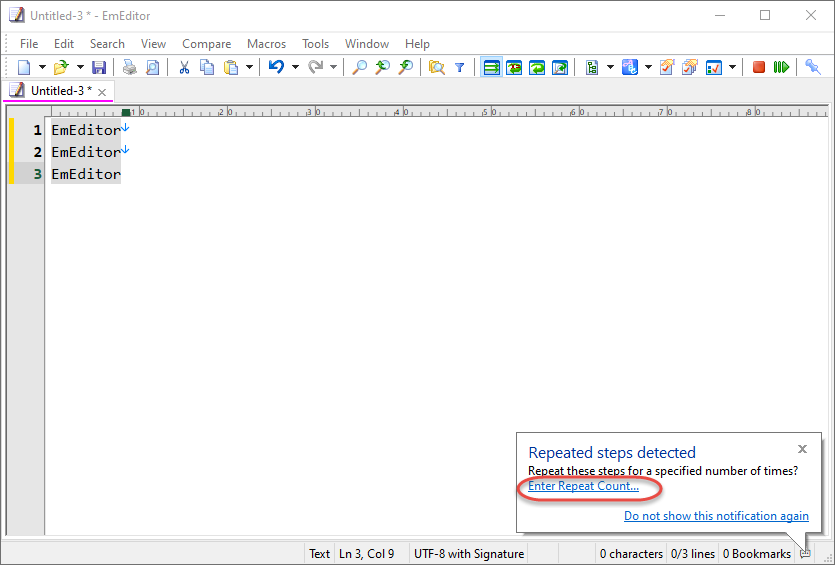Click the blue funnel Filter icon
This screenshot has height=565, width=835.
click(460, 68)
